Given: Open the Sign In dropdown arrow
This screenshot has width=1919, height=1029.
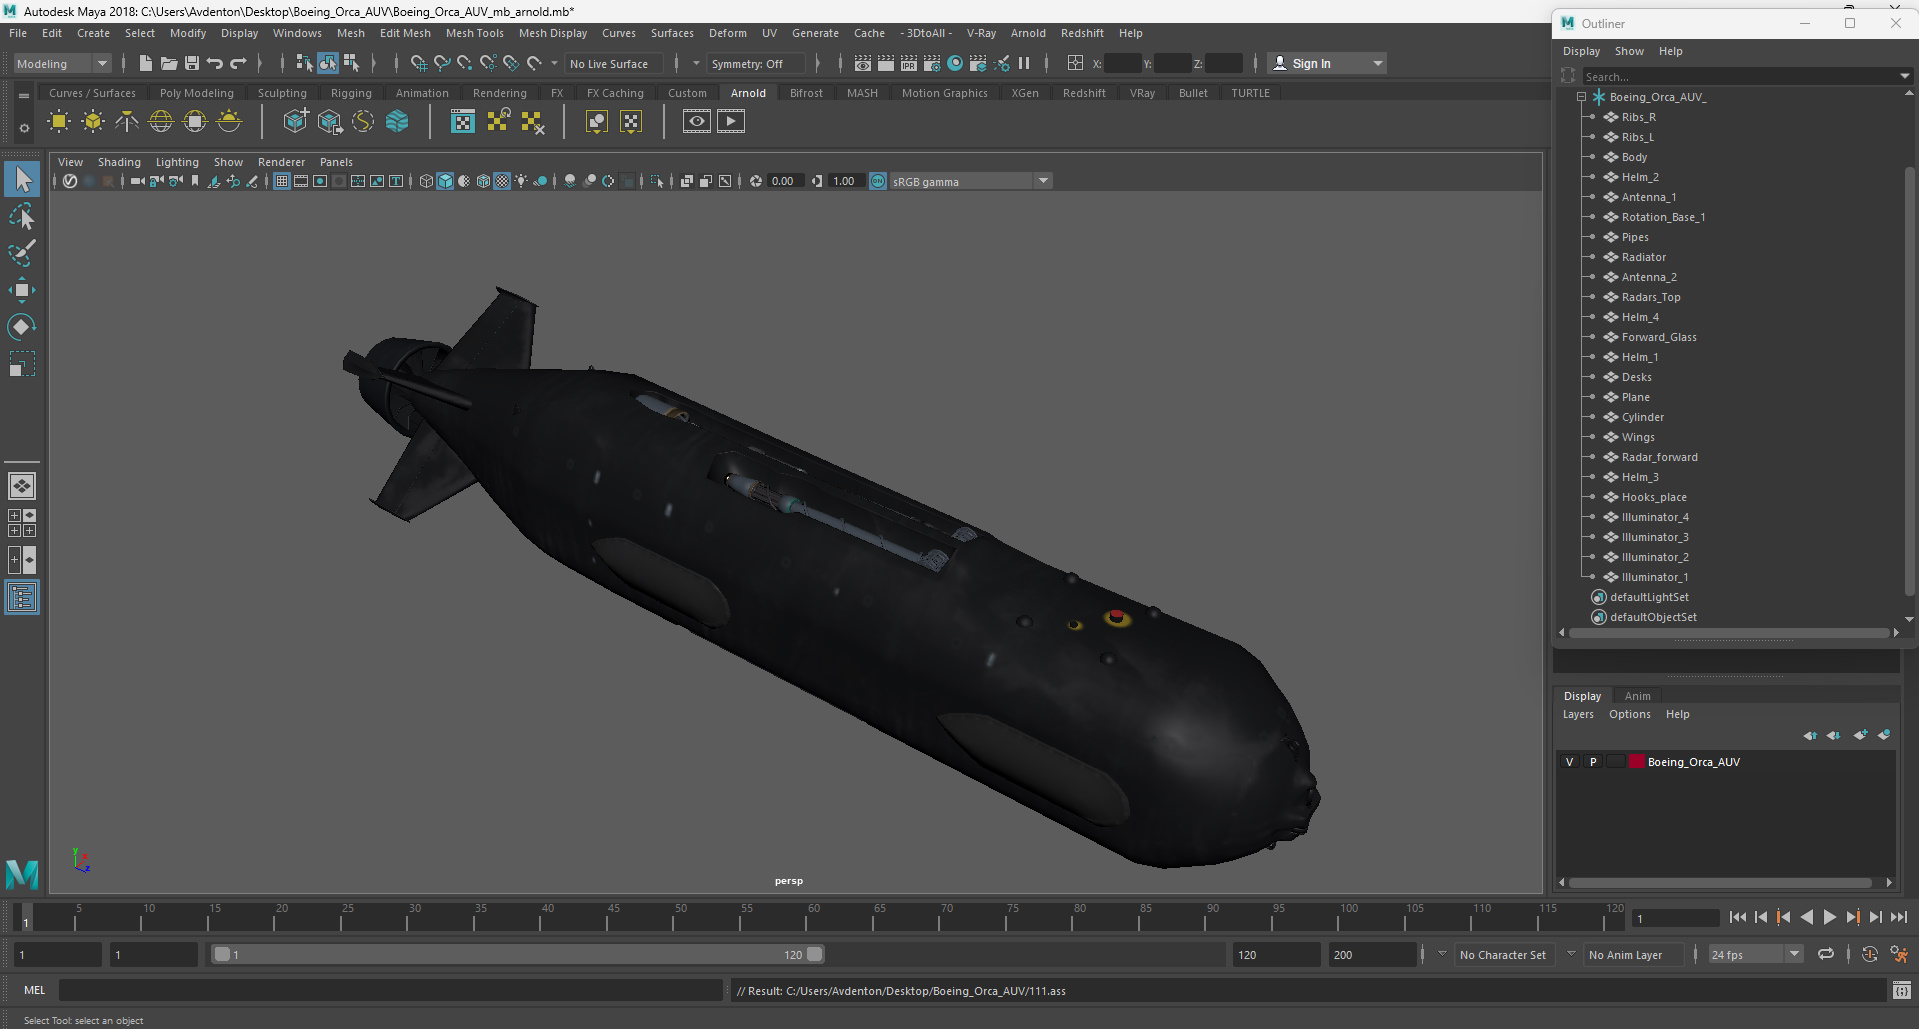Looking at the screenshot, I should tap(1378, 63).
